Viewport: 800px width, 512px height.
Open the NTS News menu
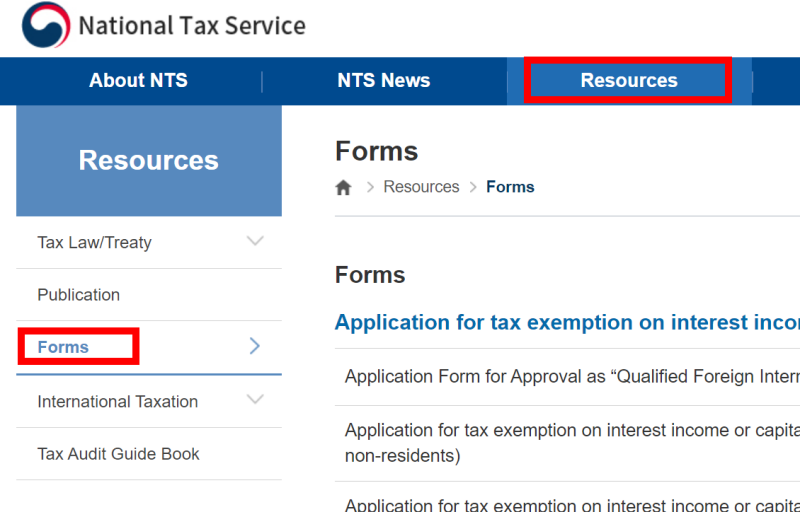click(x=384, y=81)
